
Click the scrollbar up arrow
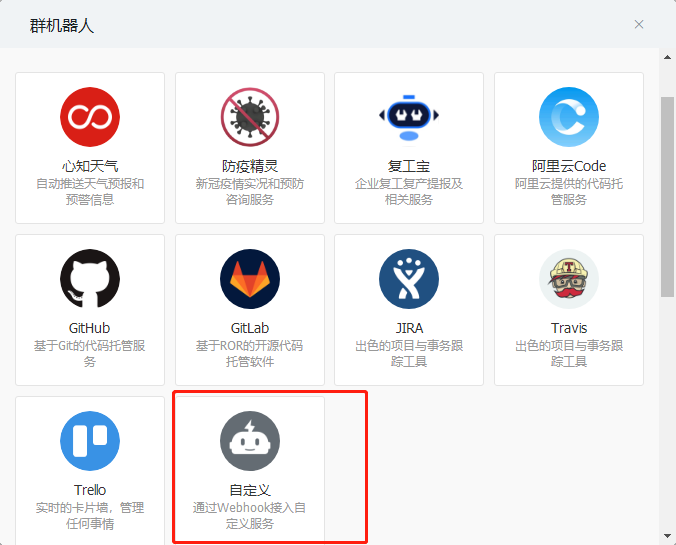(x=667, y=57)
